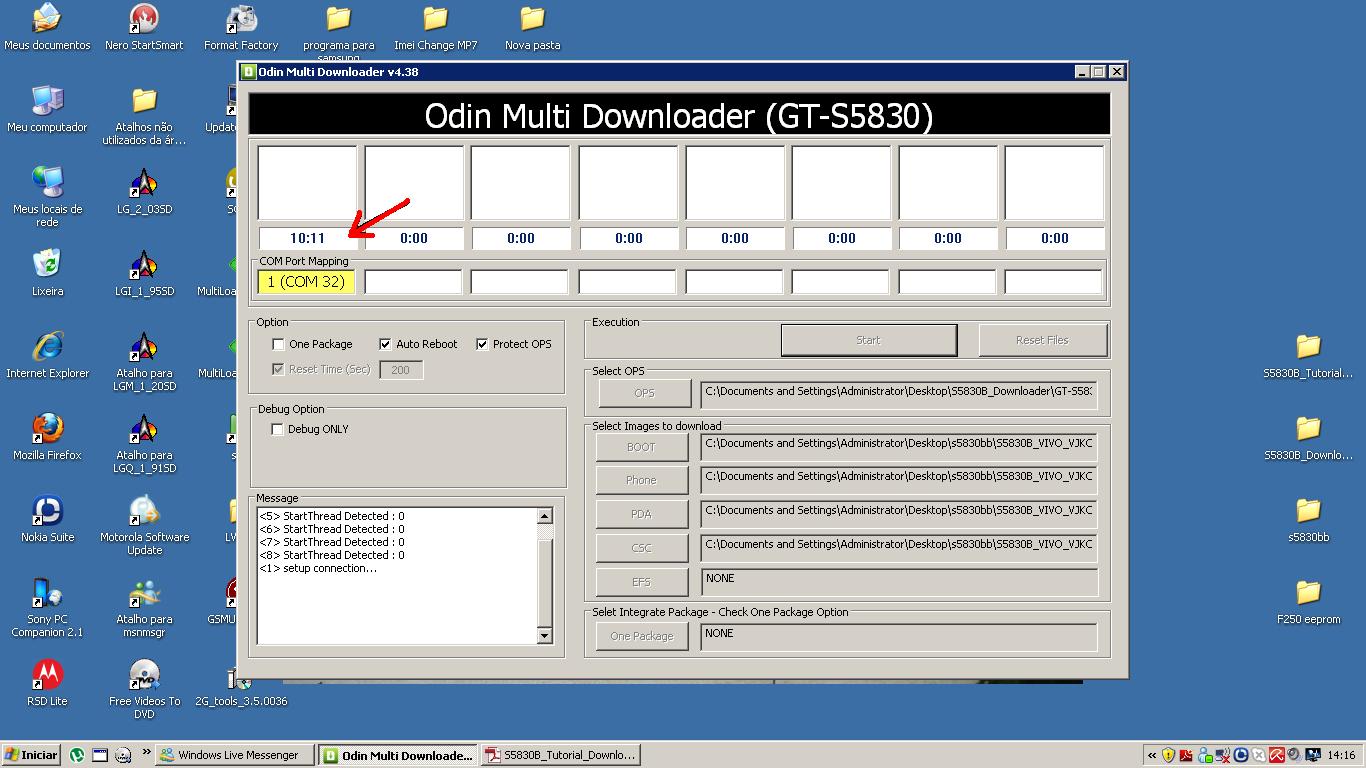Select the F250 eeprom desktop folder

(x=1308, y=602)
